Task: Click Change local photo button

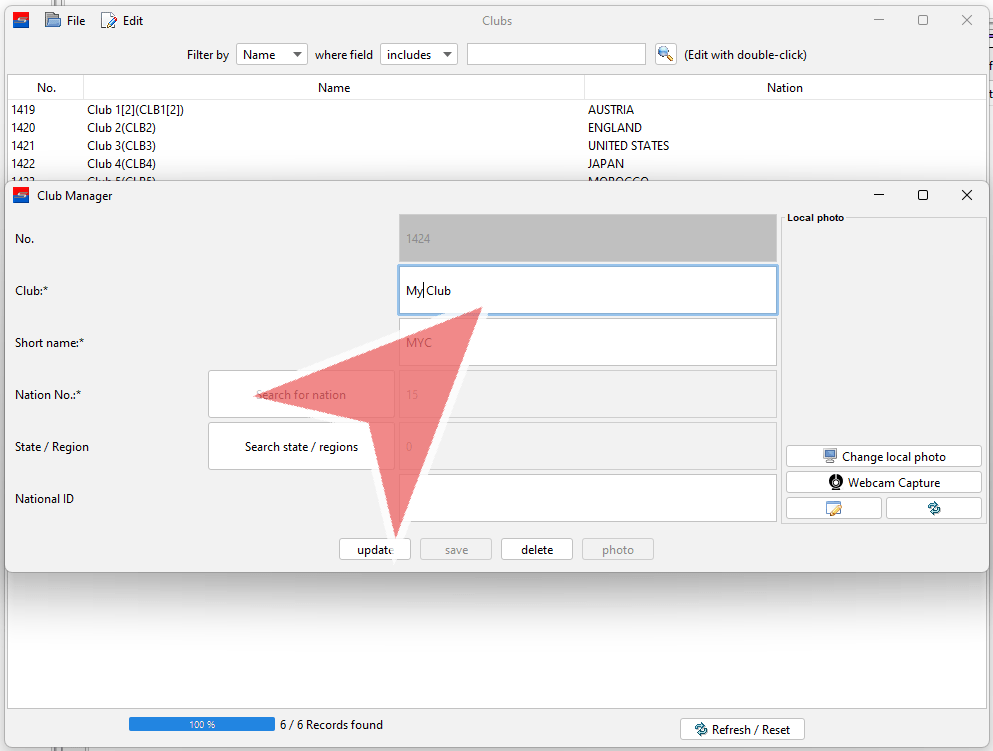Action: tap(883, 457)
